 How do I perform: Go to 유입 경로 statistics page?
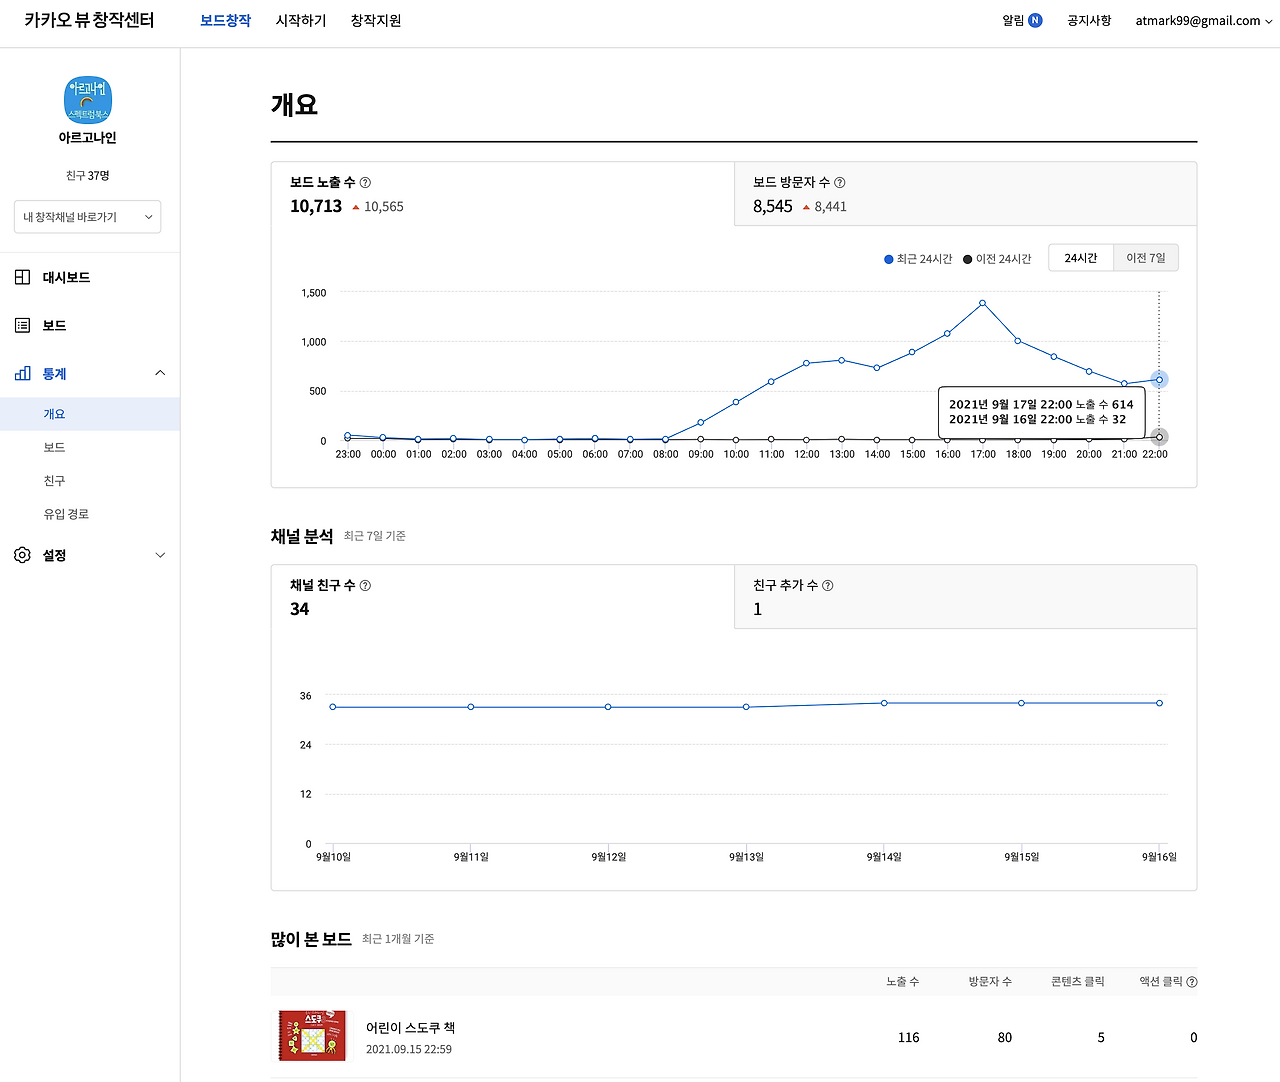pyautogui.click(x=66, y=514)
